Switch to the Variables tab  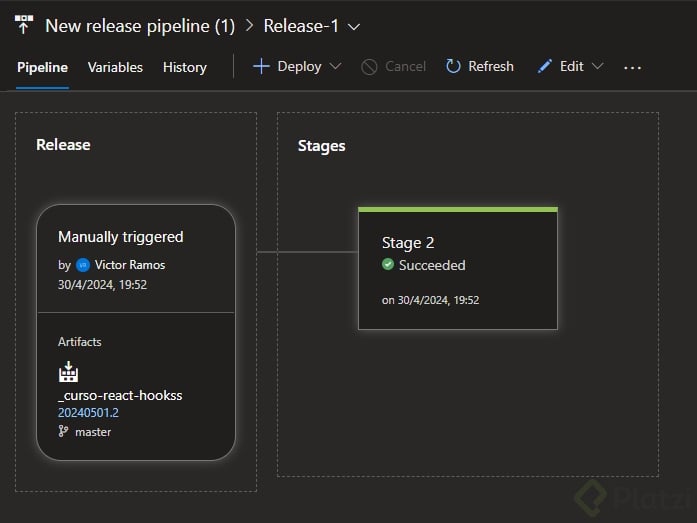(115, 67)
